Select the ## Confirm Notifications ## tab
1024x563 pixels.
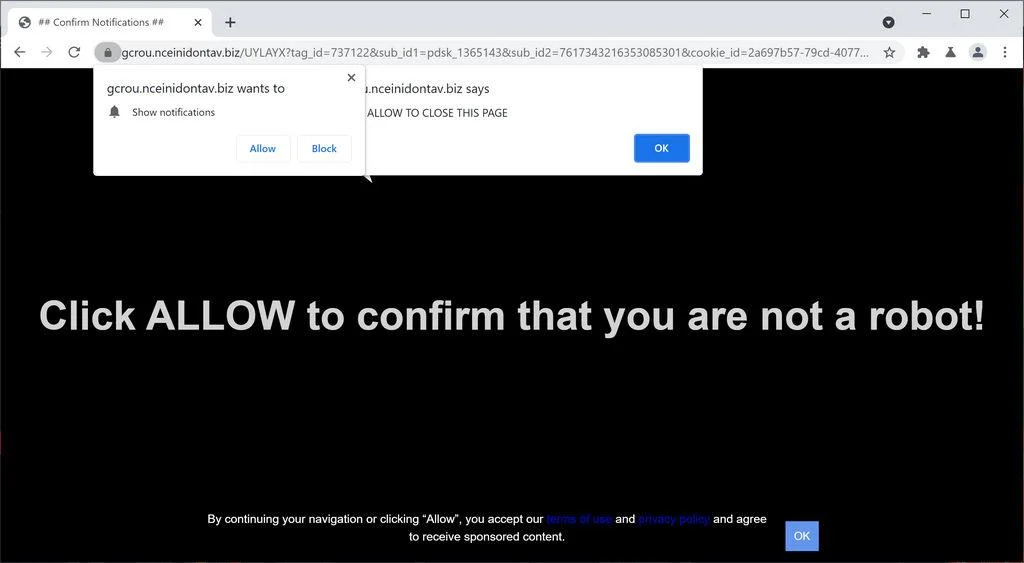point(110,22)
